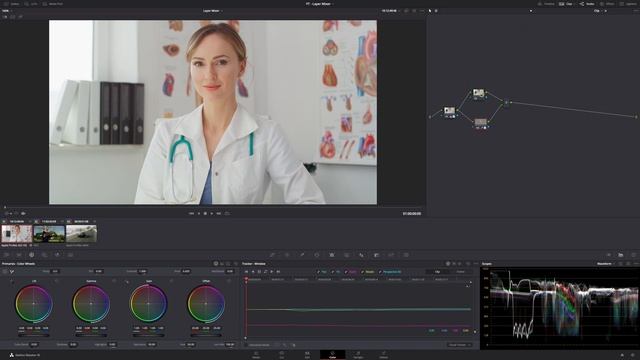Open the Color Match palette icon
This screenshot has width=640, height=360.
coord(19,255)
